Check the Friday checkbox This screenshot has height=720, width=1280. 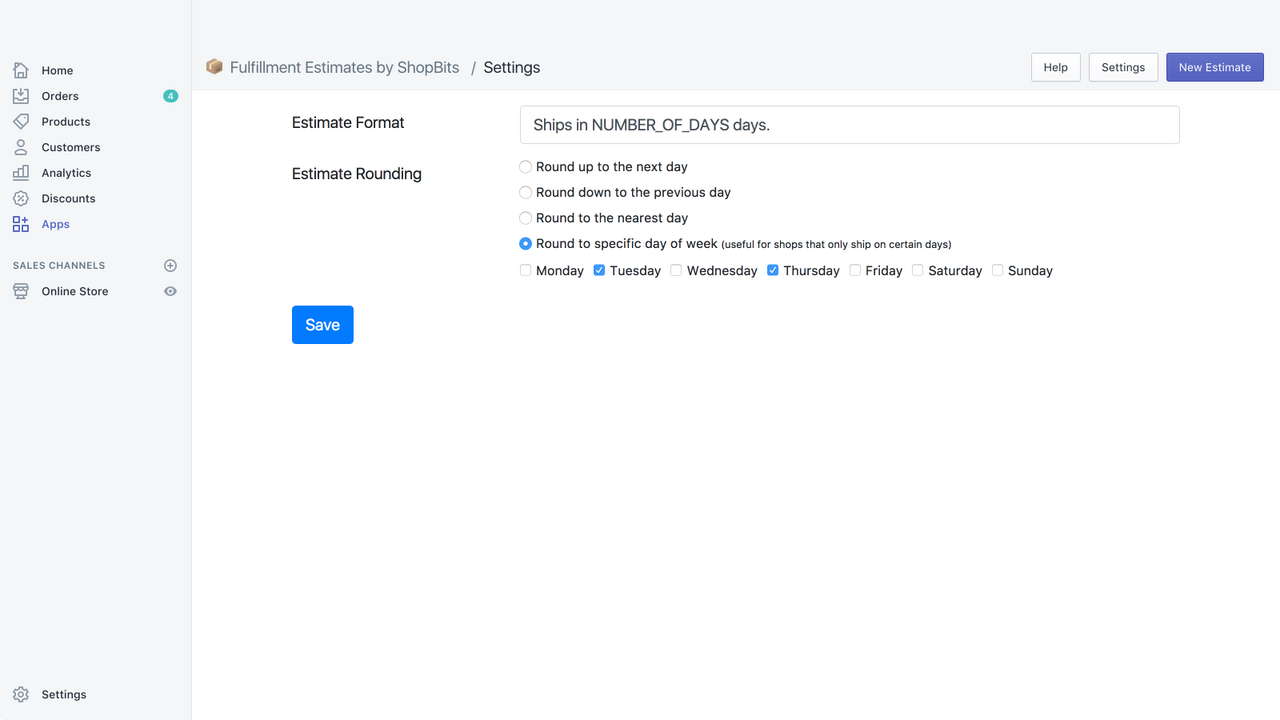click(855, 270)
